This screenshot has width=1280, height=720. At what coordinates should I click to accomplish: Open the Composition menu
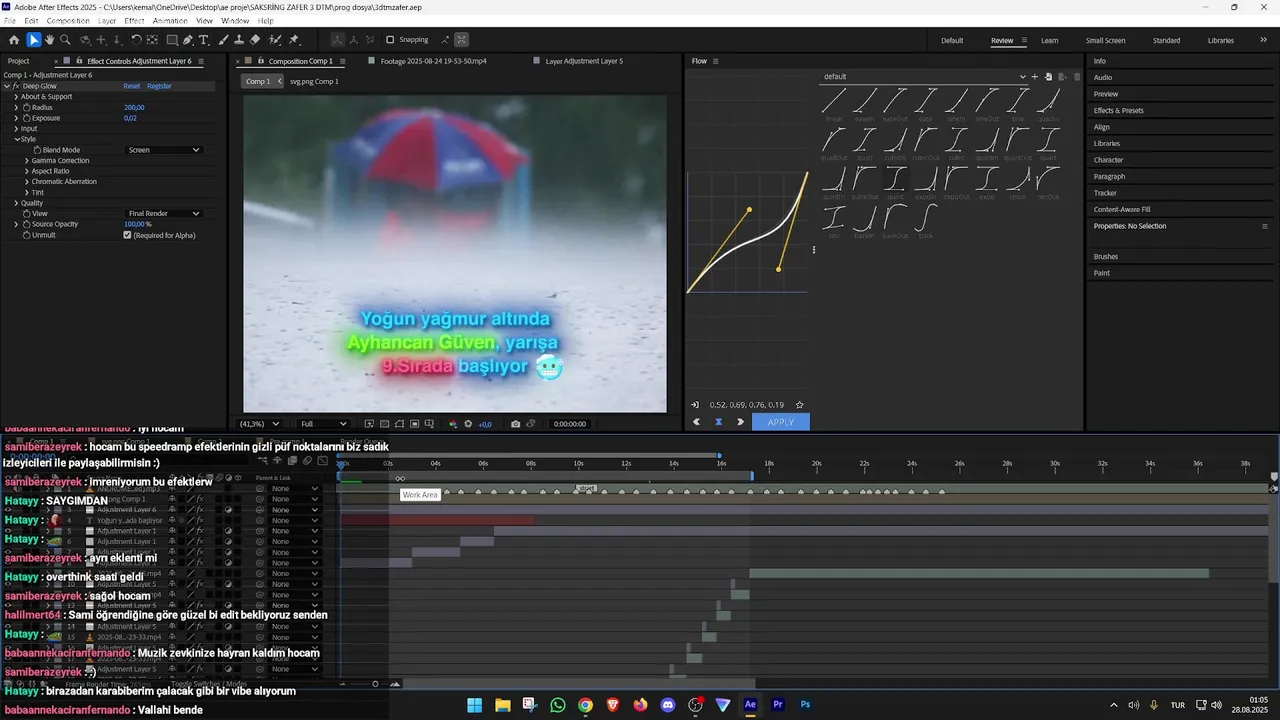68,21
